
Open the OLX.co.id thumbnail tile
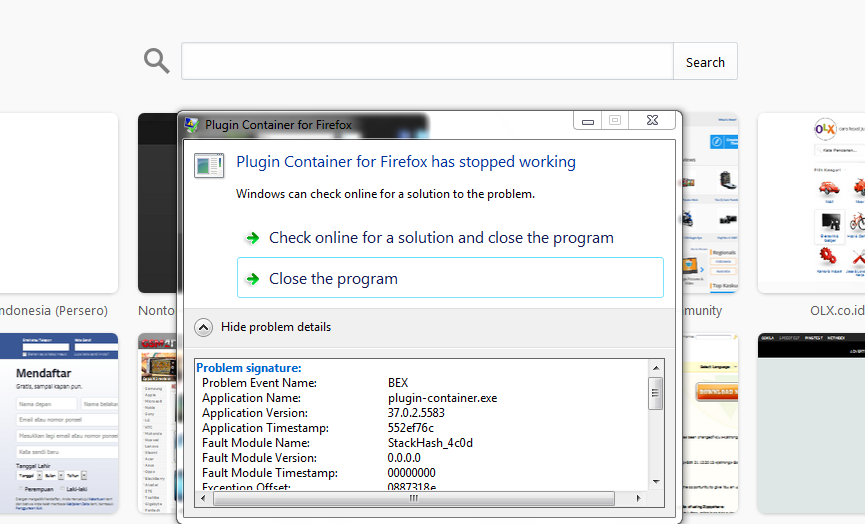[811, 203]
